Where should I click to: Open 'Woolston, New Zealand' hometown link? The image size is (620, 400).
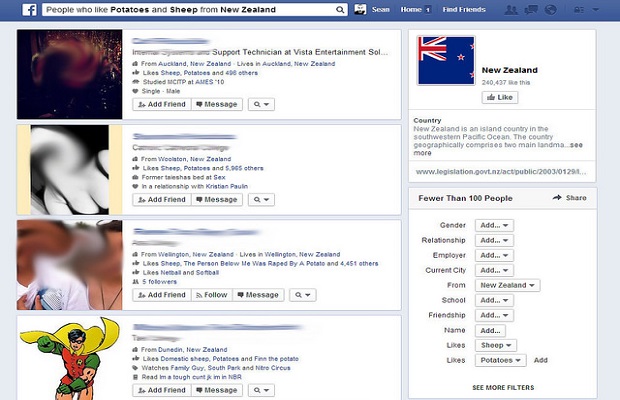[194, 159]
